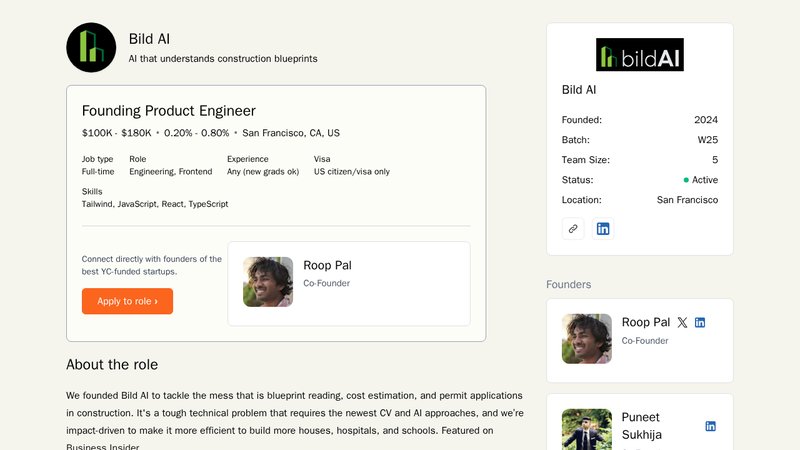
Task: Click the bildAI banner logo in sidebar
Action: 639,54
